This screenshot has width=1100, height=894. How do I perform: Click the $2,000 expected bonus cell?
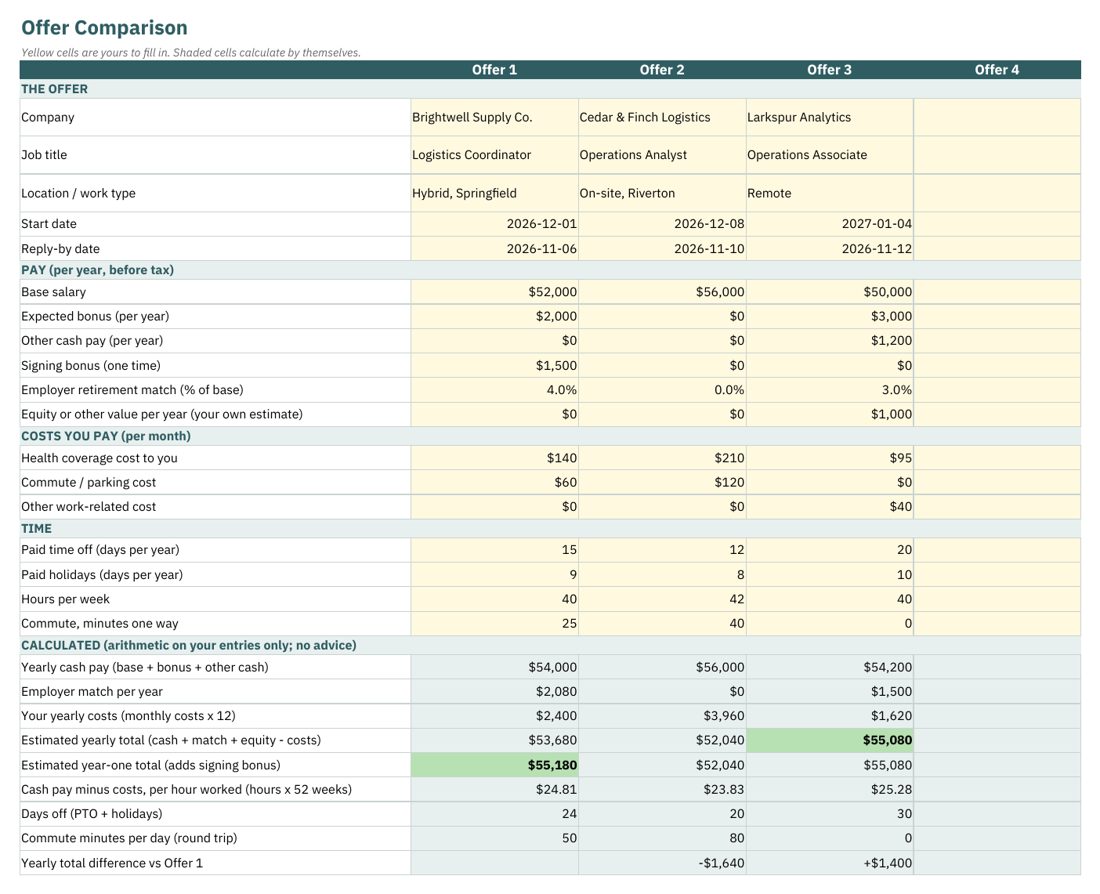[x=495, y=316]
